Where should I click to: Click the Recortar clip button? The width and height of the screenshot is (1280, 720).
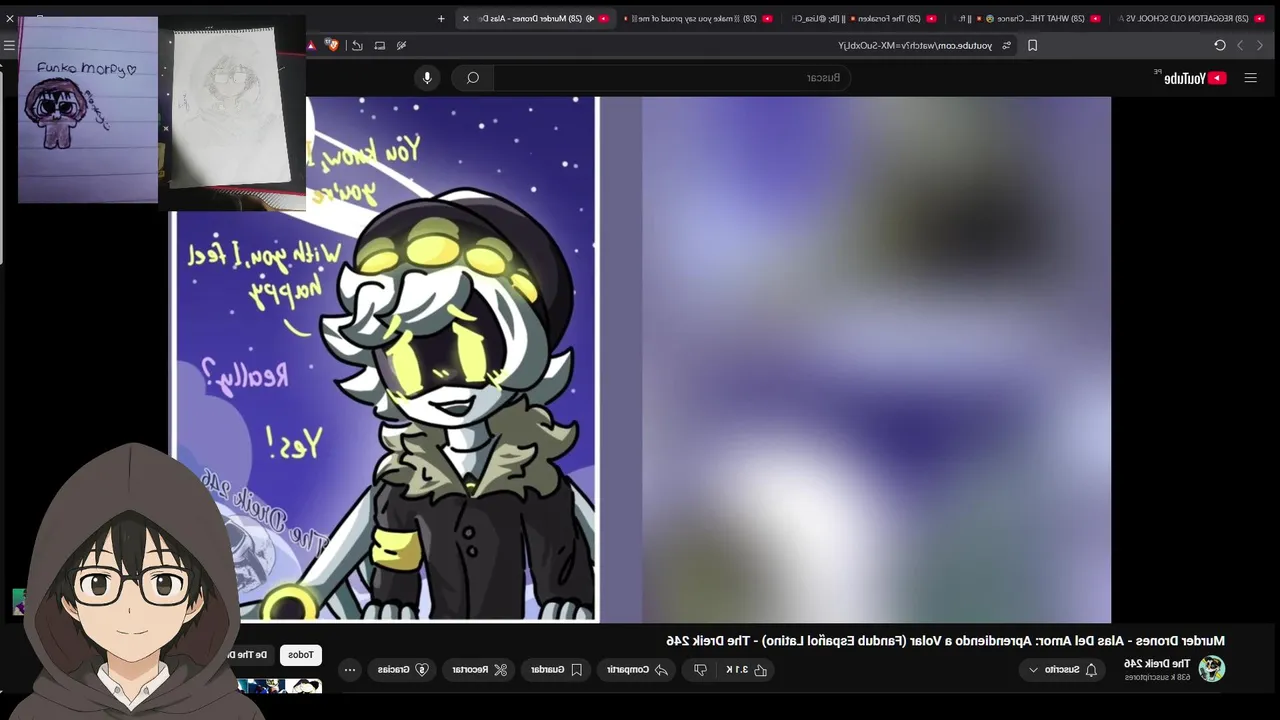[480, 670]
